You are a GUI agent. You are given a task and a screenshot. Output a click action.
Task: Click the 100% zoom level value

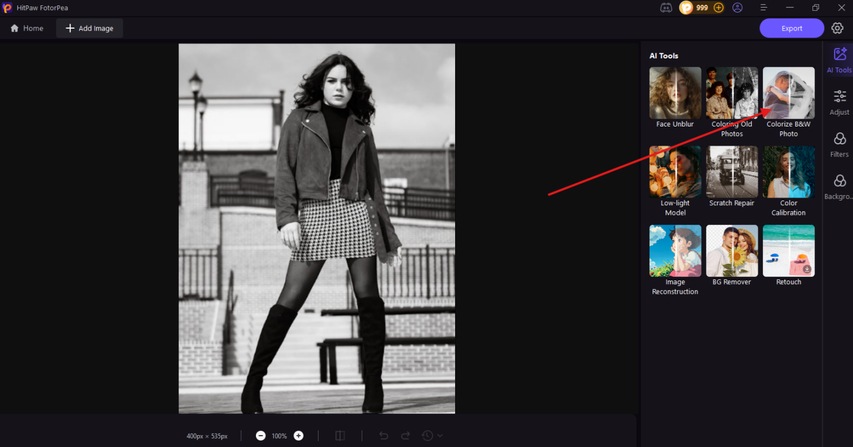(279, 436)
